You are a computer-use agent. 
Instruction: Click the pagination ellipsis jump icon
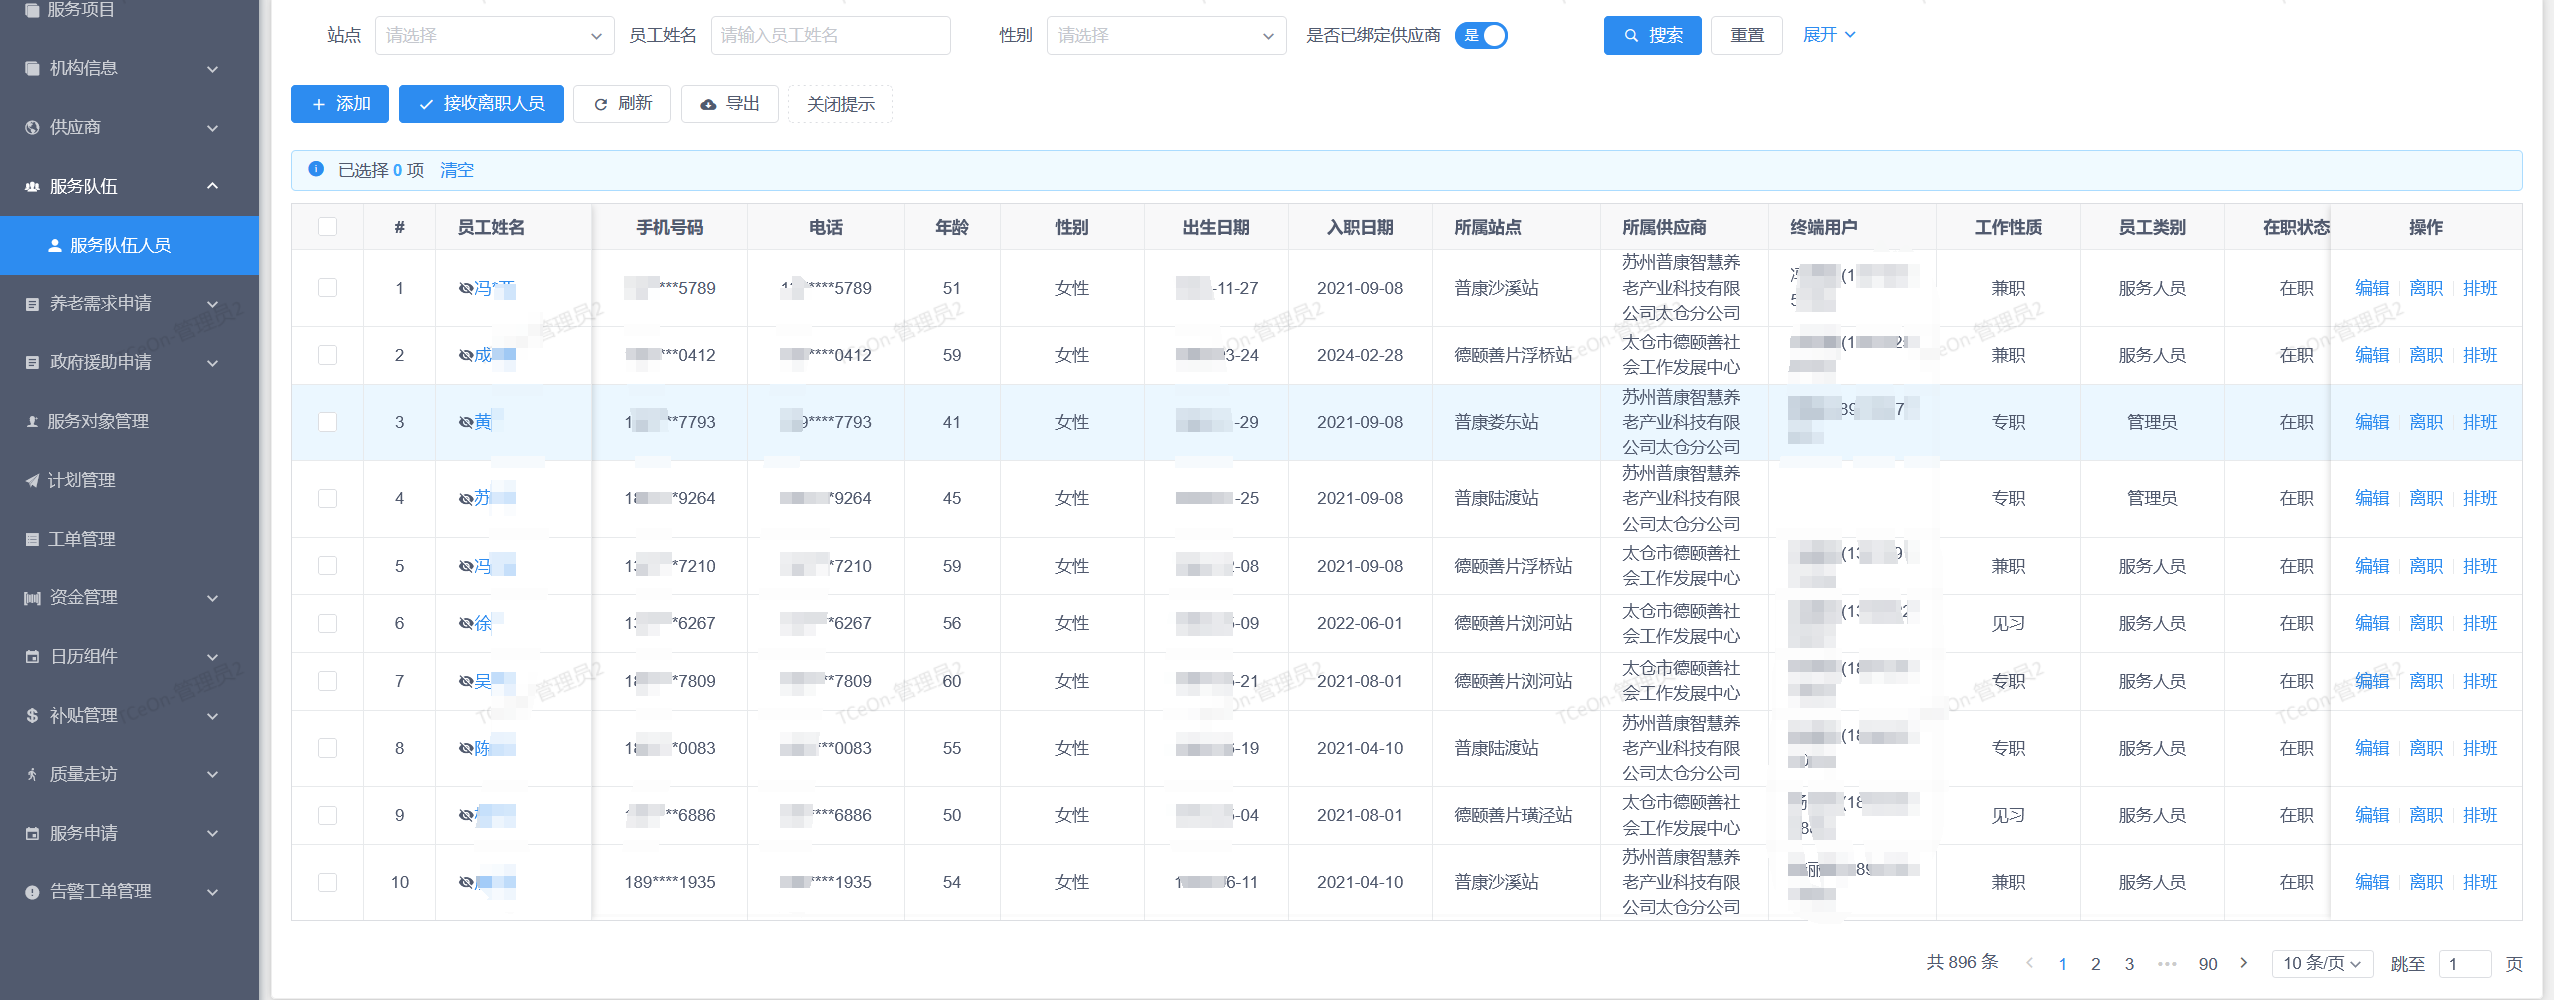click(x=2167, y=964)
